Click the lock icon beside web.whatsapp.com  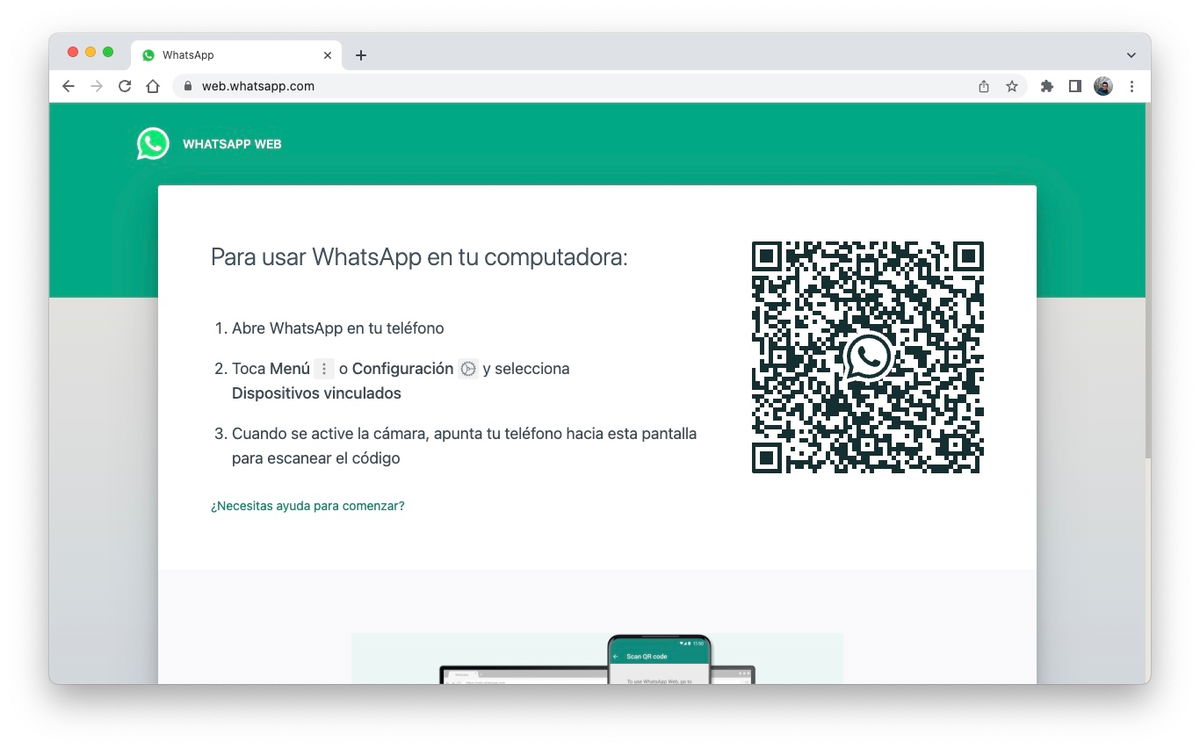click(186, 86)
